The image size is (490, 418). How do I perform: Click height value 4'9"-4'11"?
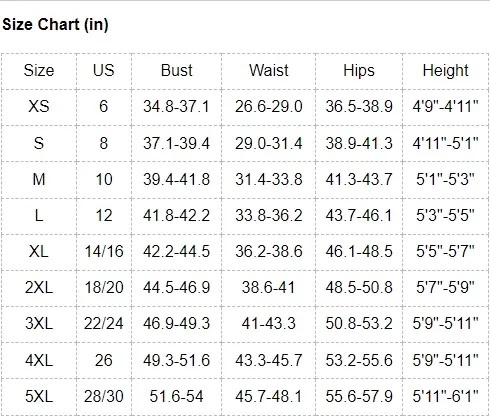tap(446, 107)
